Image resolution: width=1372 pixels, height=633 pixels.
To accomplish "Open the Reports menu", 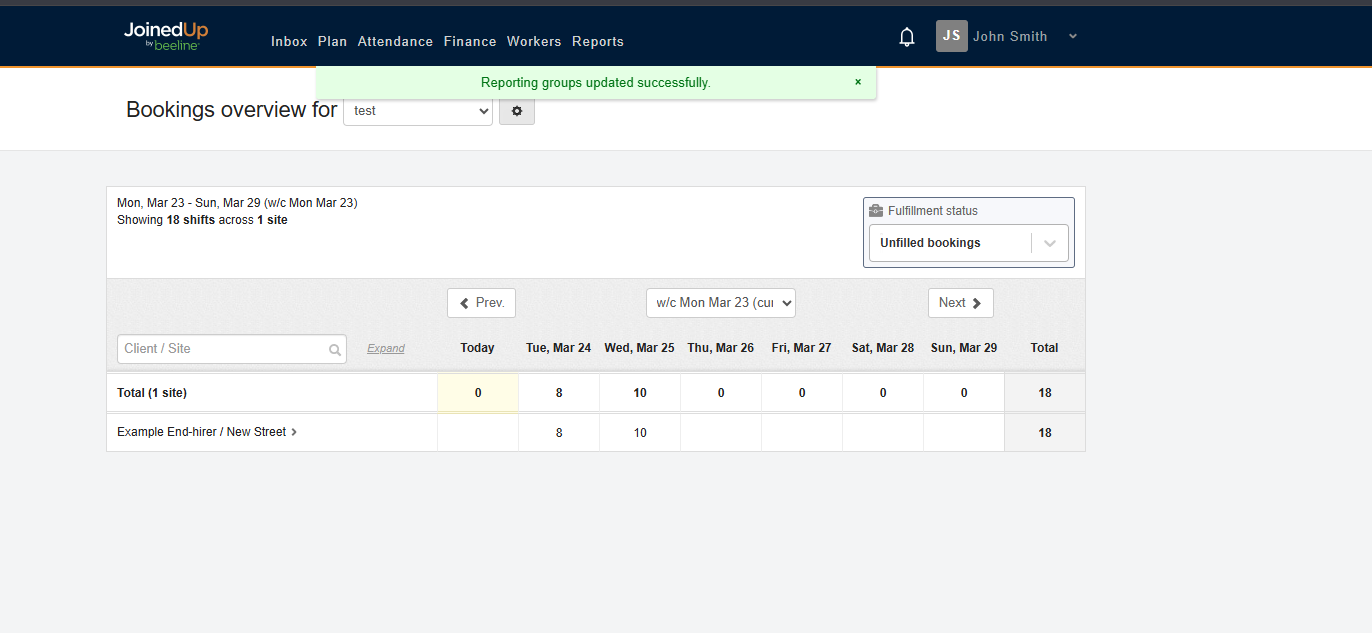I will point(597,41).
